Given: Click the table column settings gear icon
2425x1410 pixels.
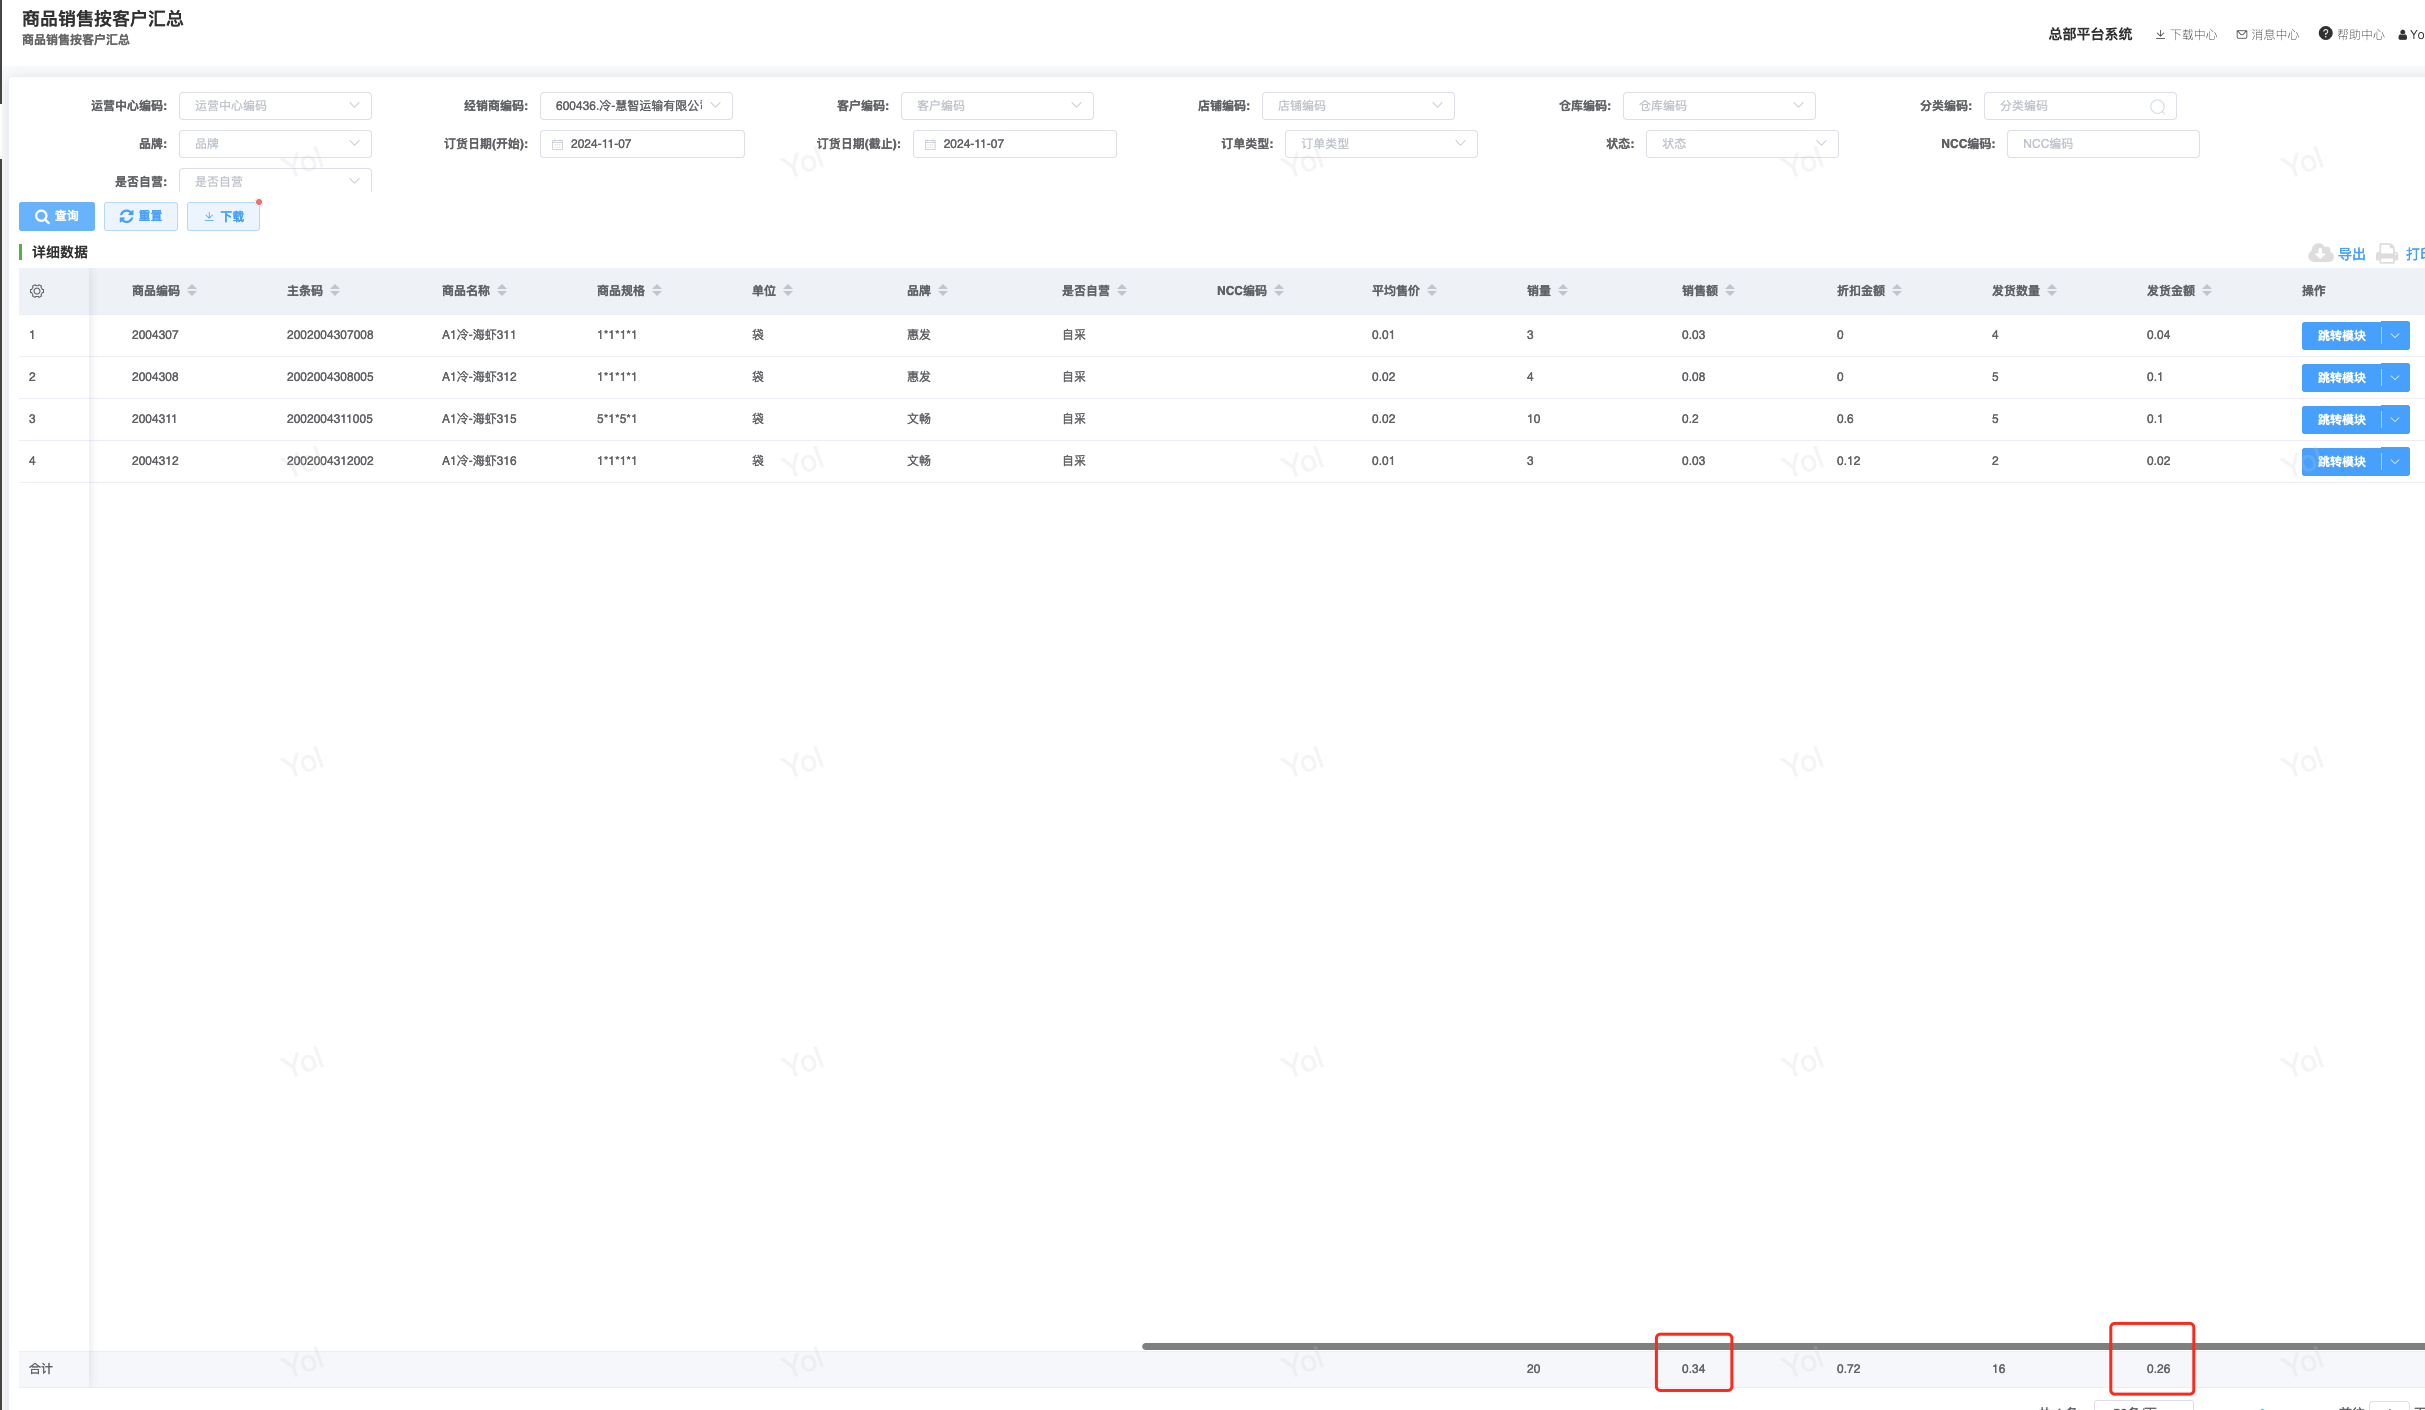Looking at the screenshot, I should coord(37,291).
